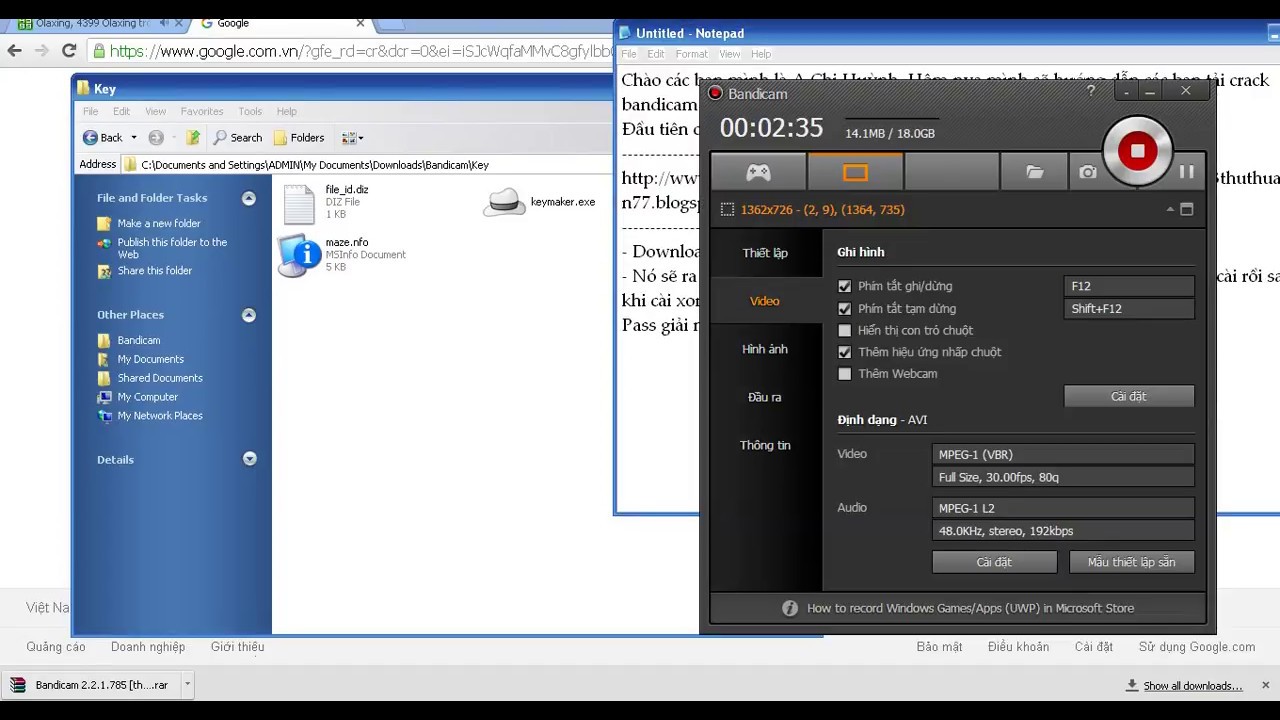Click the Shift+F12 hotkey field
This screenshot has width=1280, height=720.
pos(1129,309)
